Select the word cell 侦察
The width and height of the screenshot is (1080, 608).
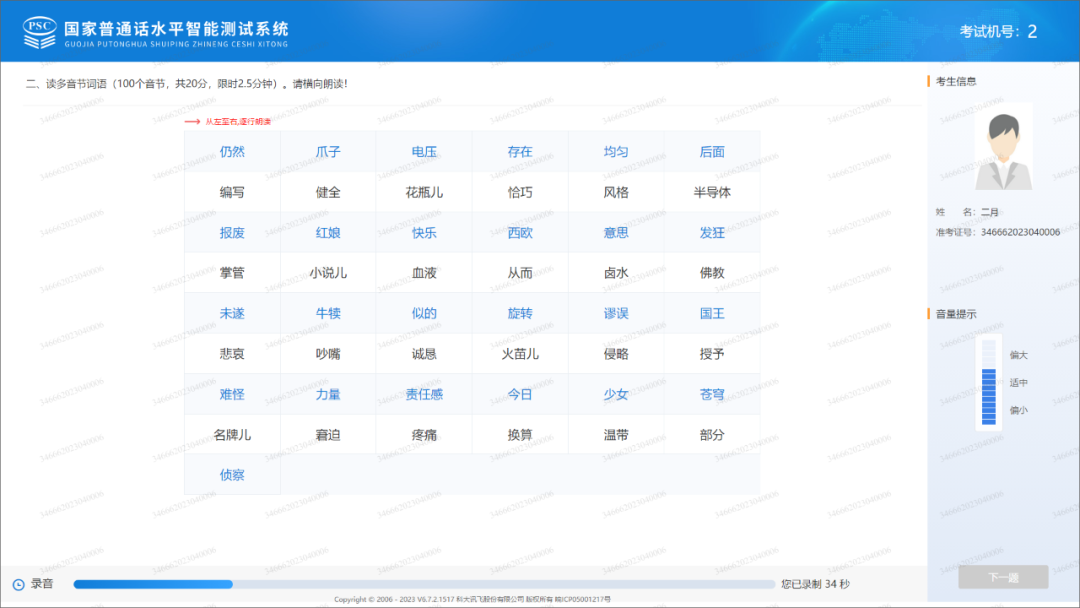pyautogui.click(x=232, y=475)
